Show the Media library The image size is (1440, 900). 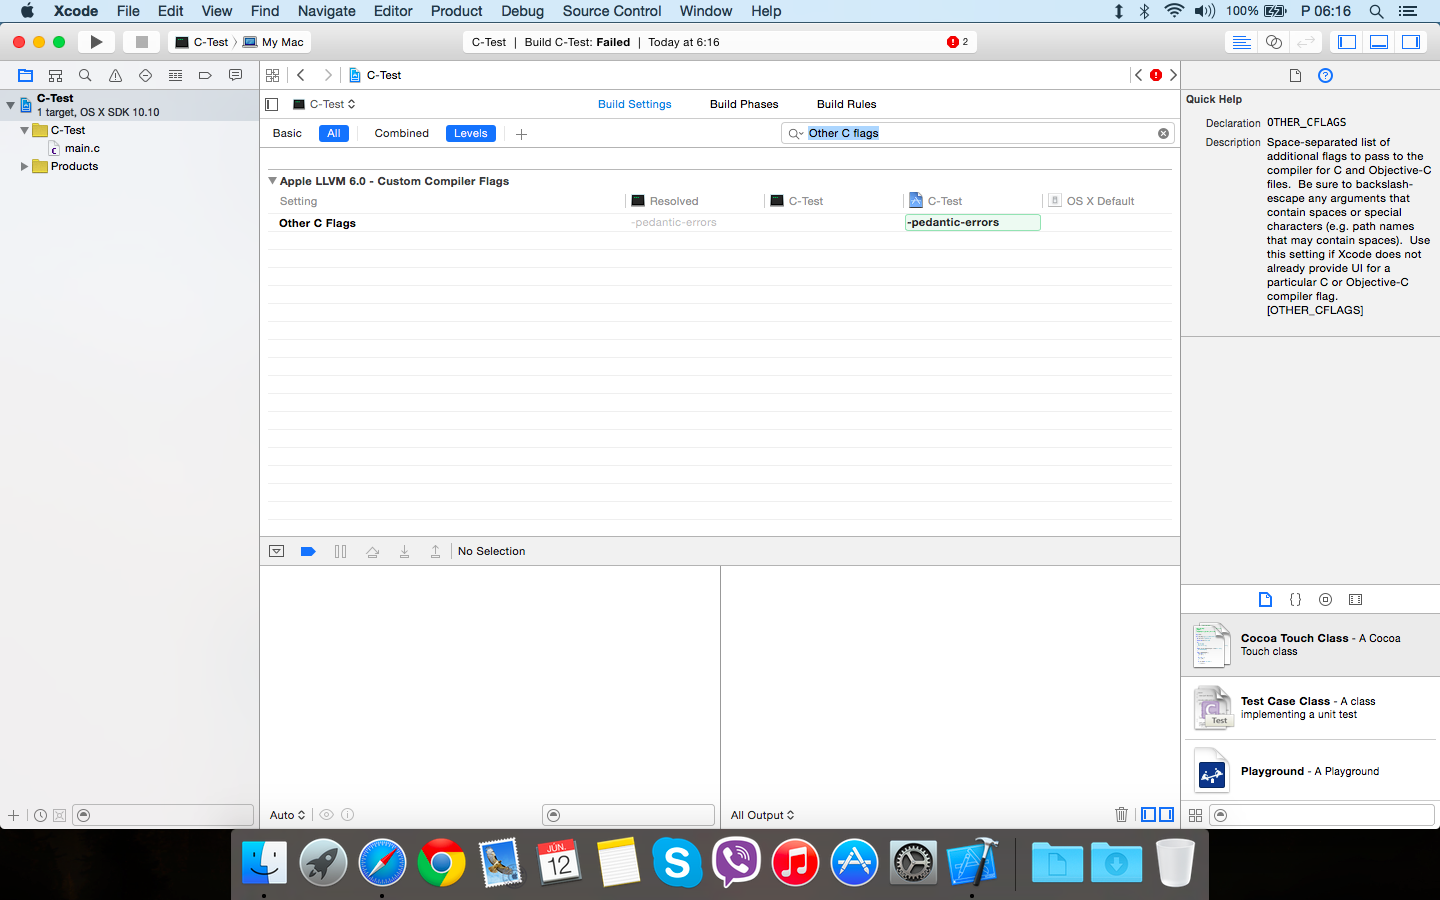(x=1355, y=599)
